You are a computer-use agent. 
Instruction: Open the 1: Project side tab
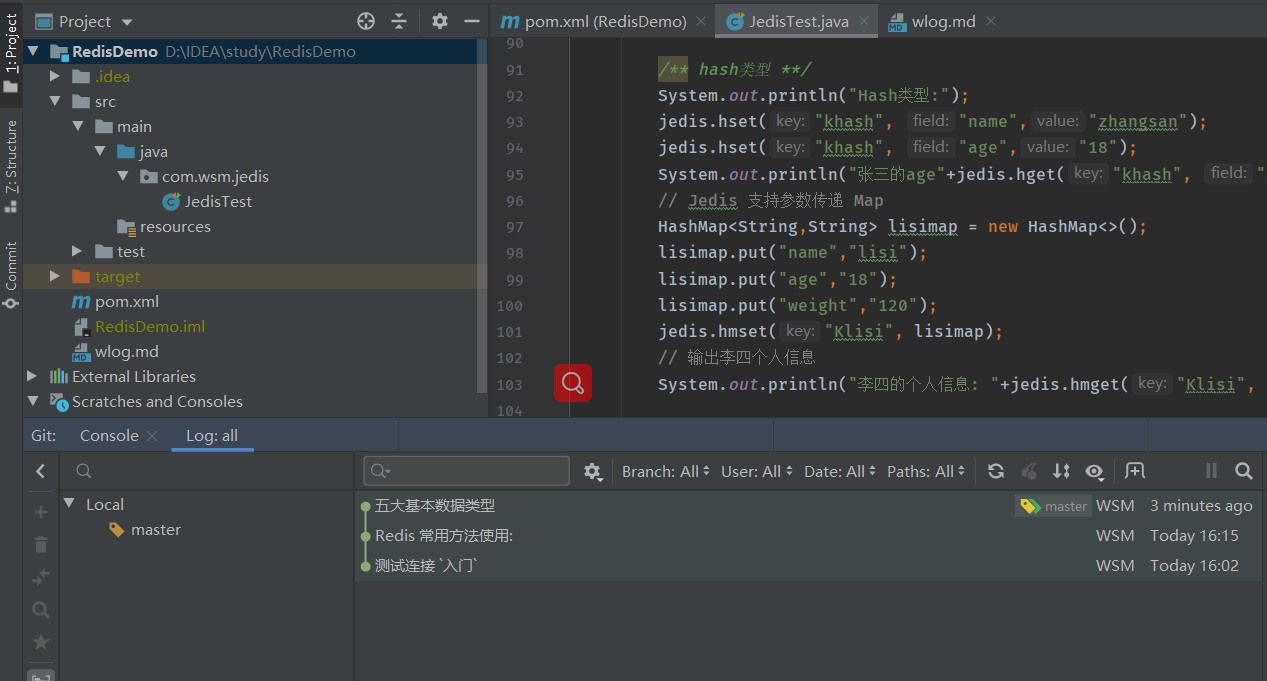[11, 53]
